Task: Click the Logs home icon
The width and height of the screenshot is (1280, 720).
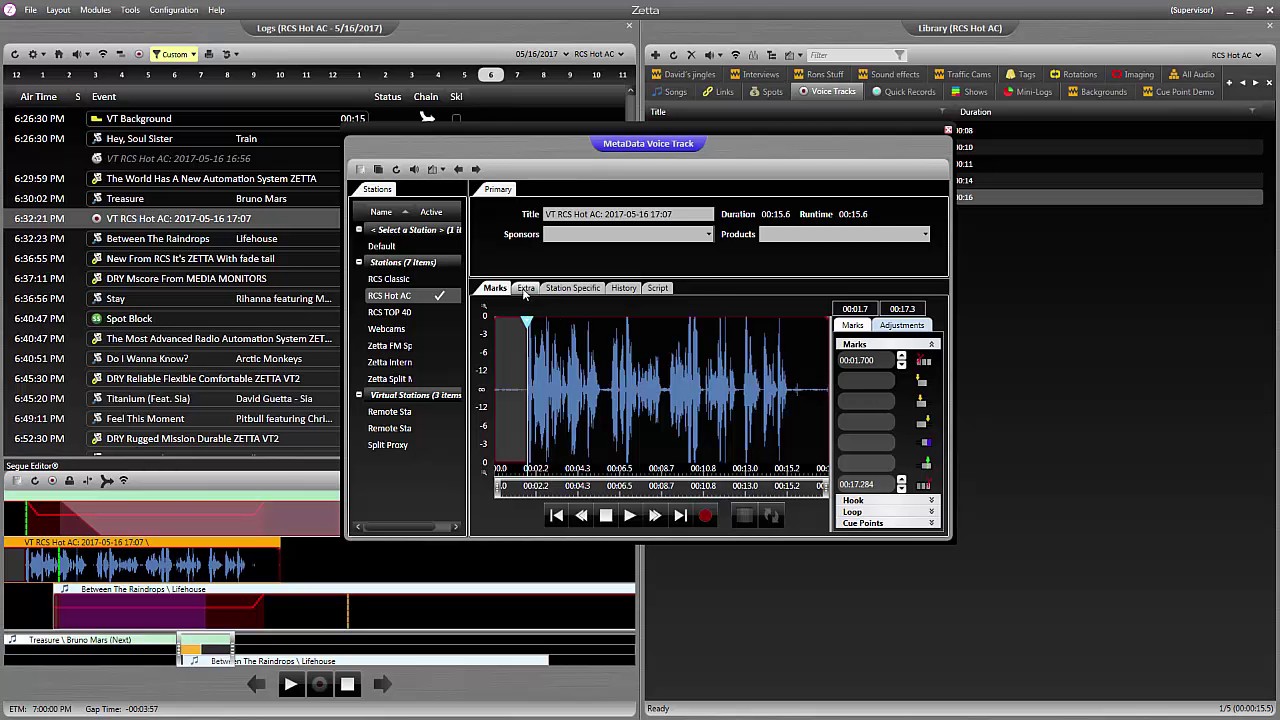Action: [58, 54]
